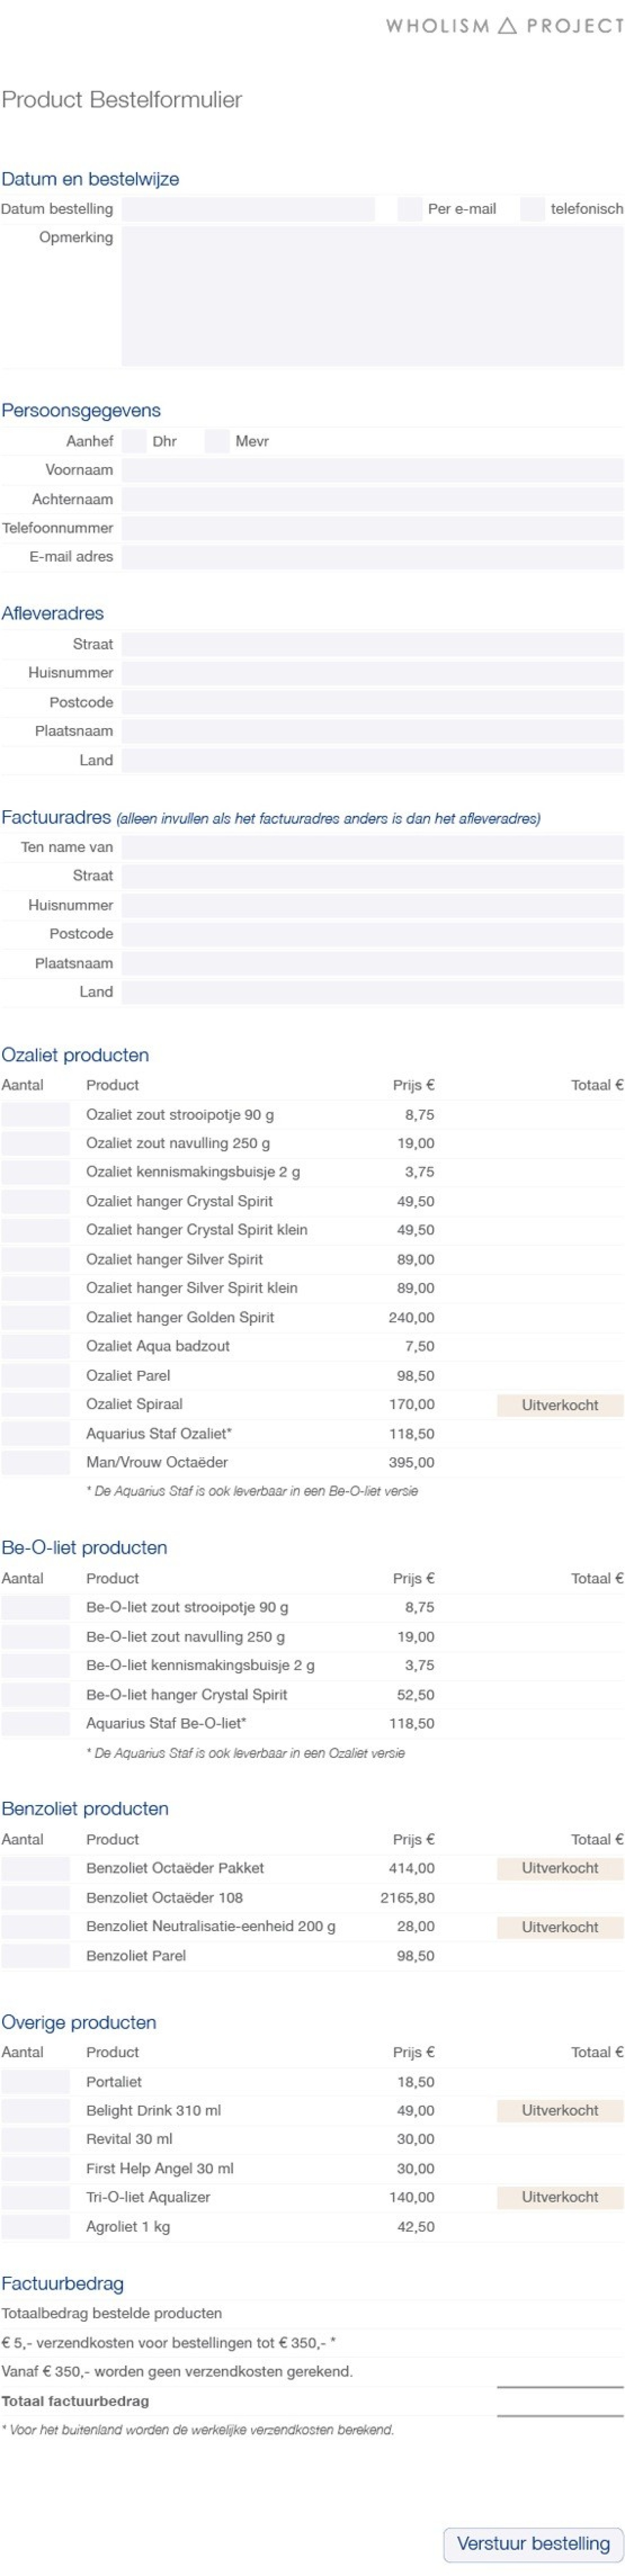Screen dimensions: 625x2576
Task: Focus the Datum bestelling field
Action: (248, 209)
